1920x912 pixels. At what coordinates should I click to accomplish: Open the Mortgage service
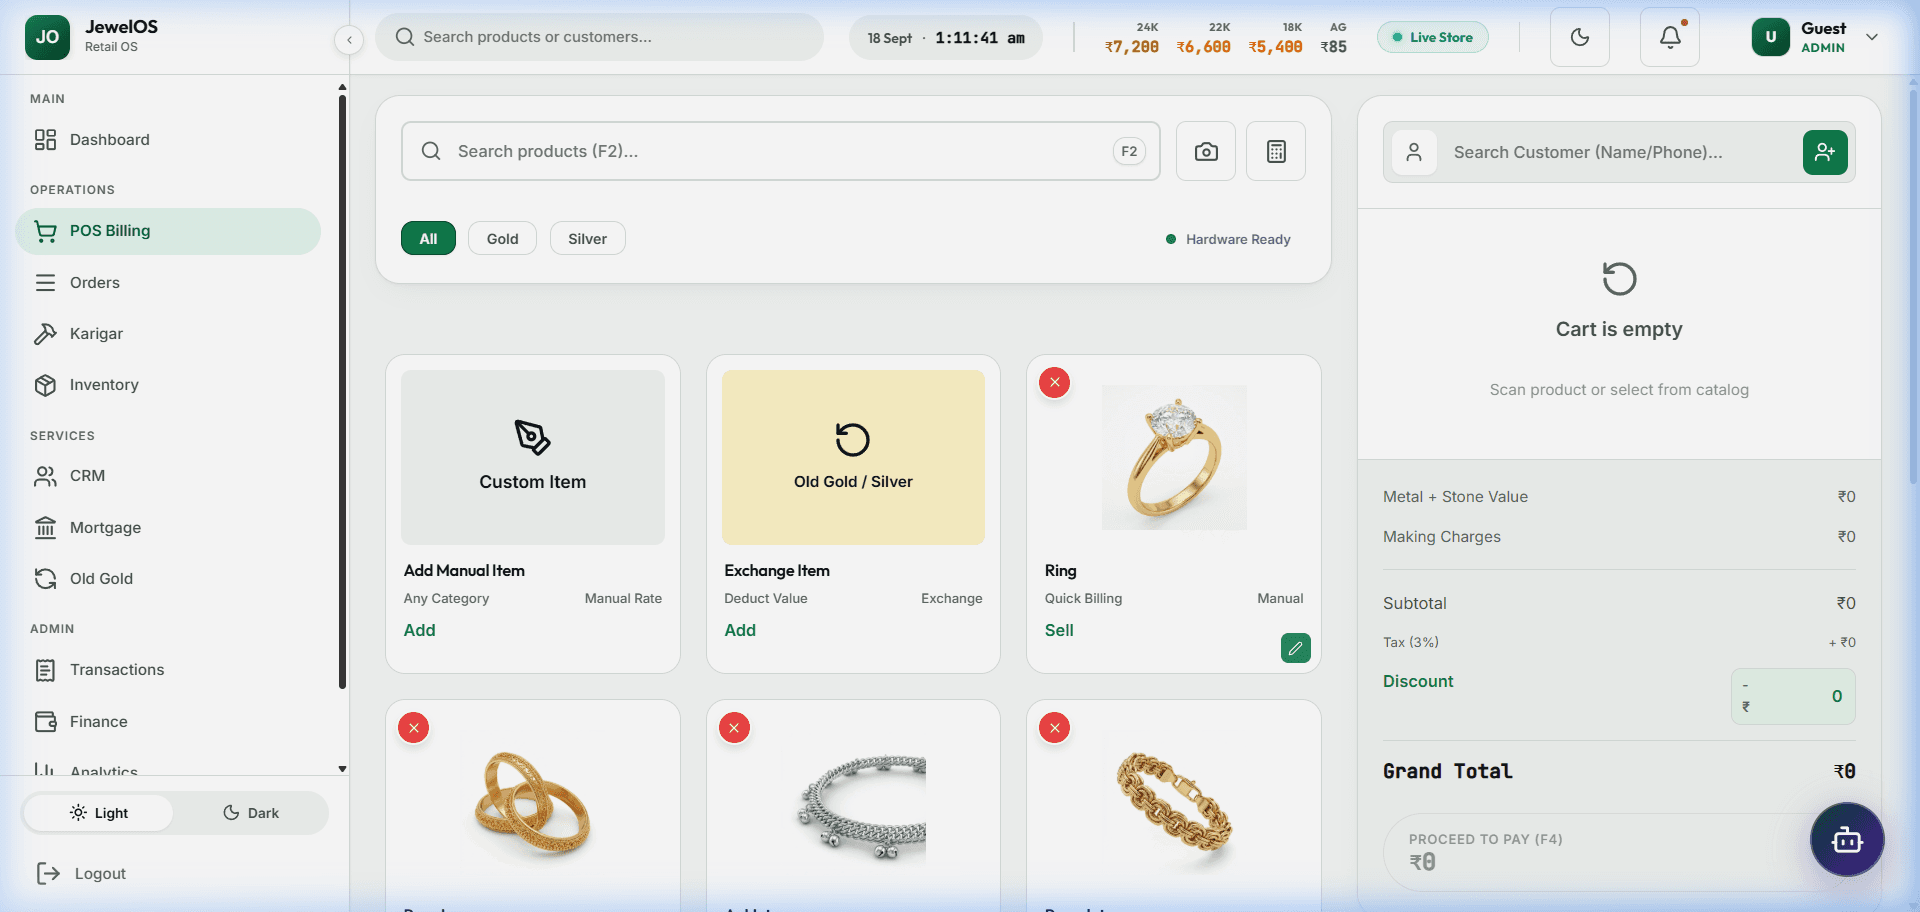tap(168, 528)
